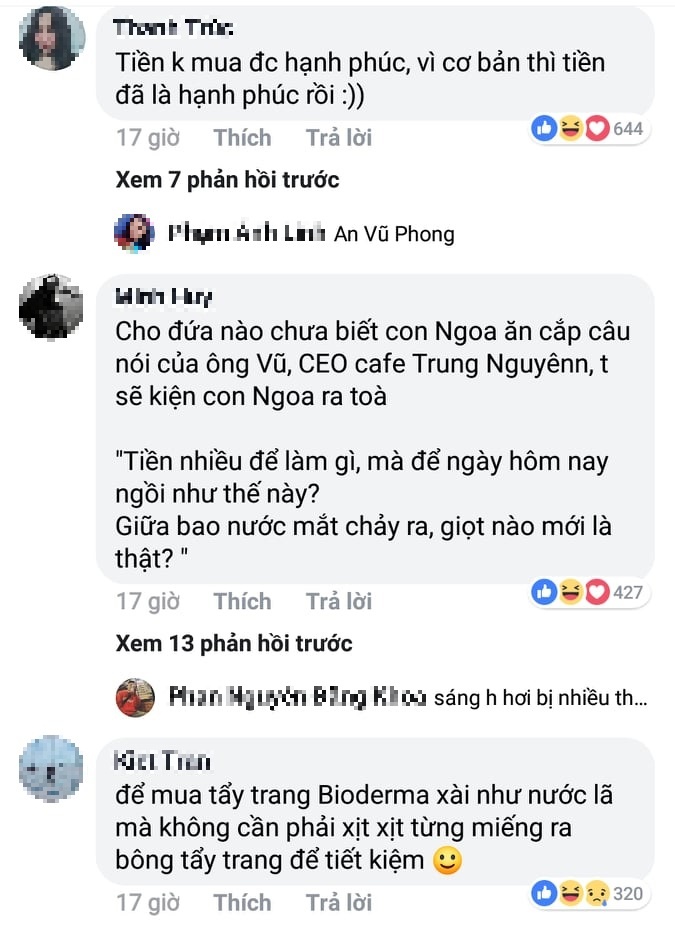675x929 pixels.
Task: Open tagged profile 'An Vũ Phong'
Action: (x=397, y=234)
